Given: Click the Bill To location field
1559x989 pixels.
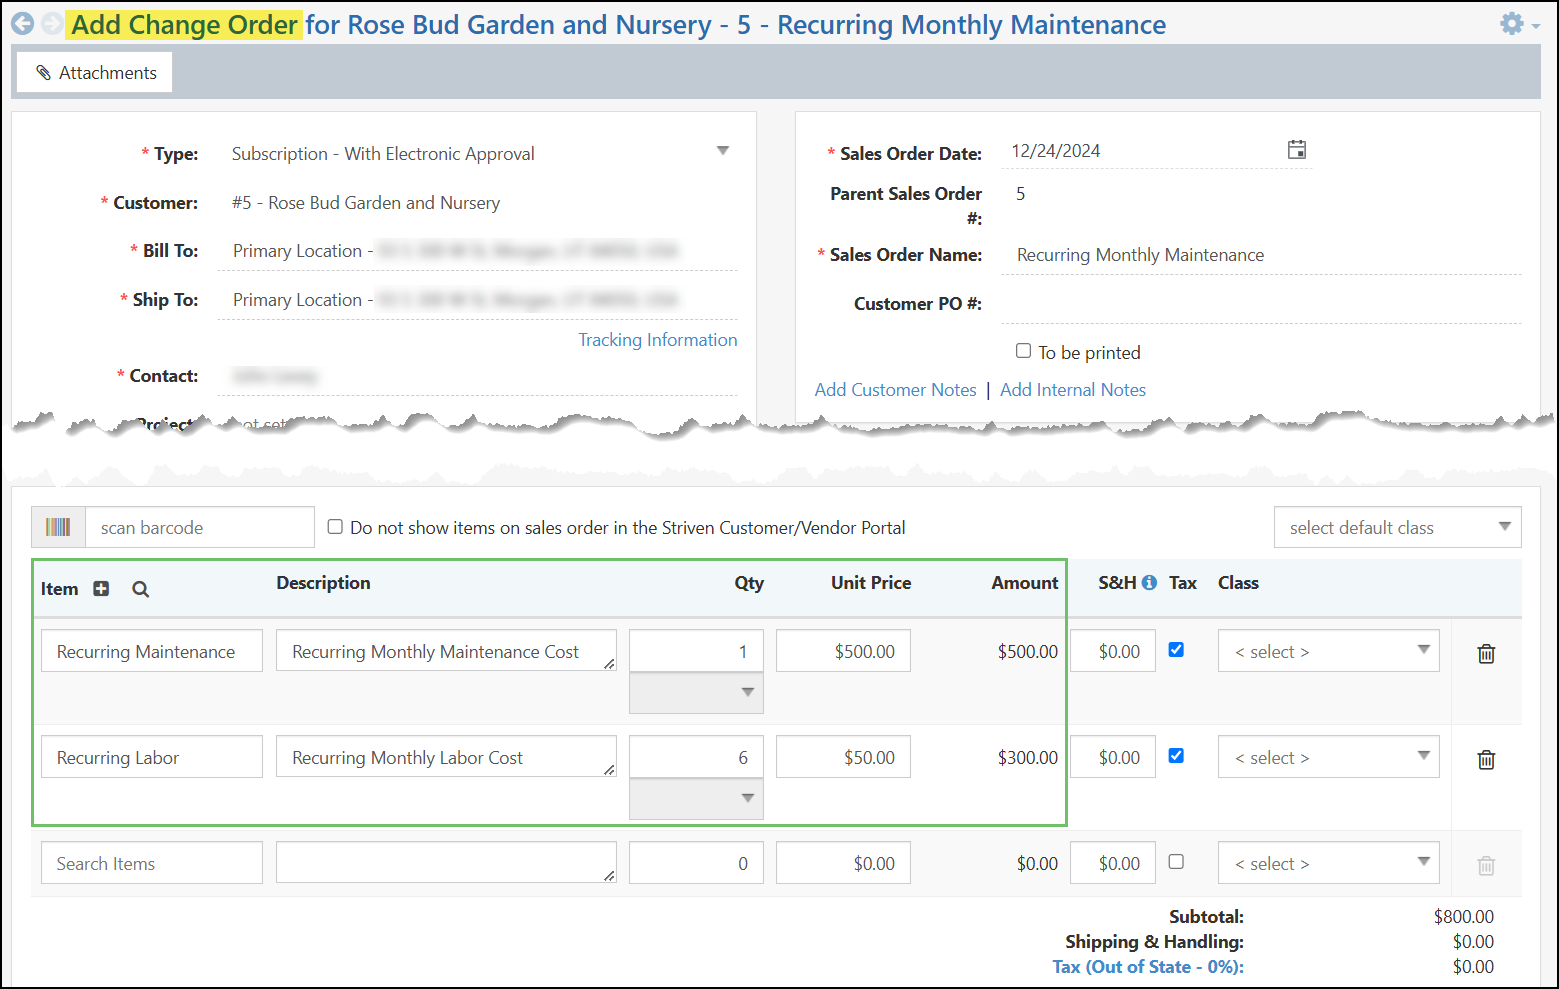Looking at the screenshot, I should point(477,251).
